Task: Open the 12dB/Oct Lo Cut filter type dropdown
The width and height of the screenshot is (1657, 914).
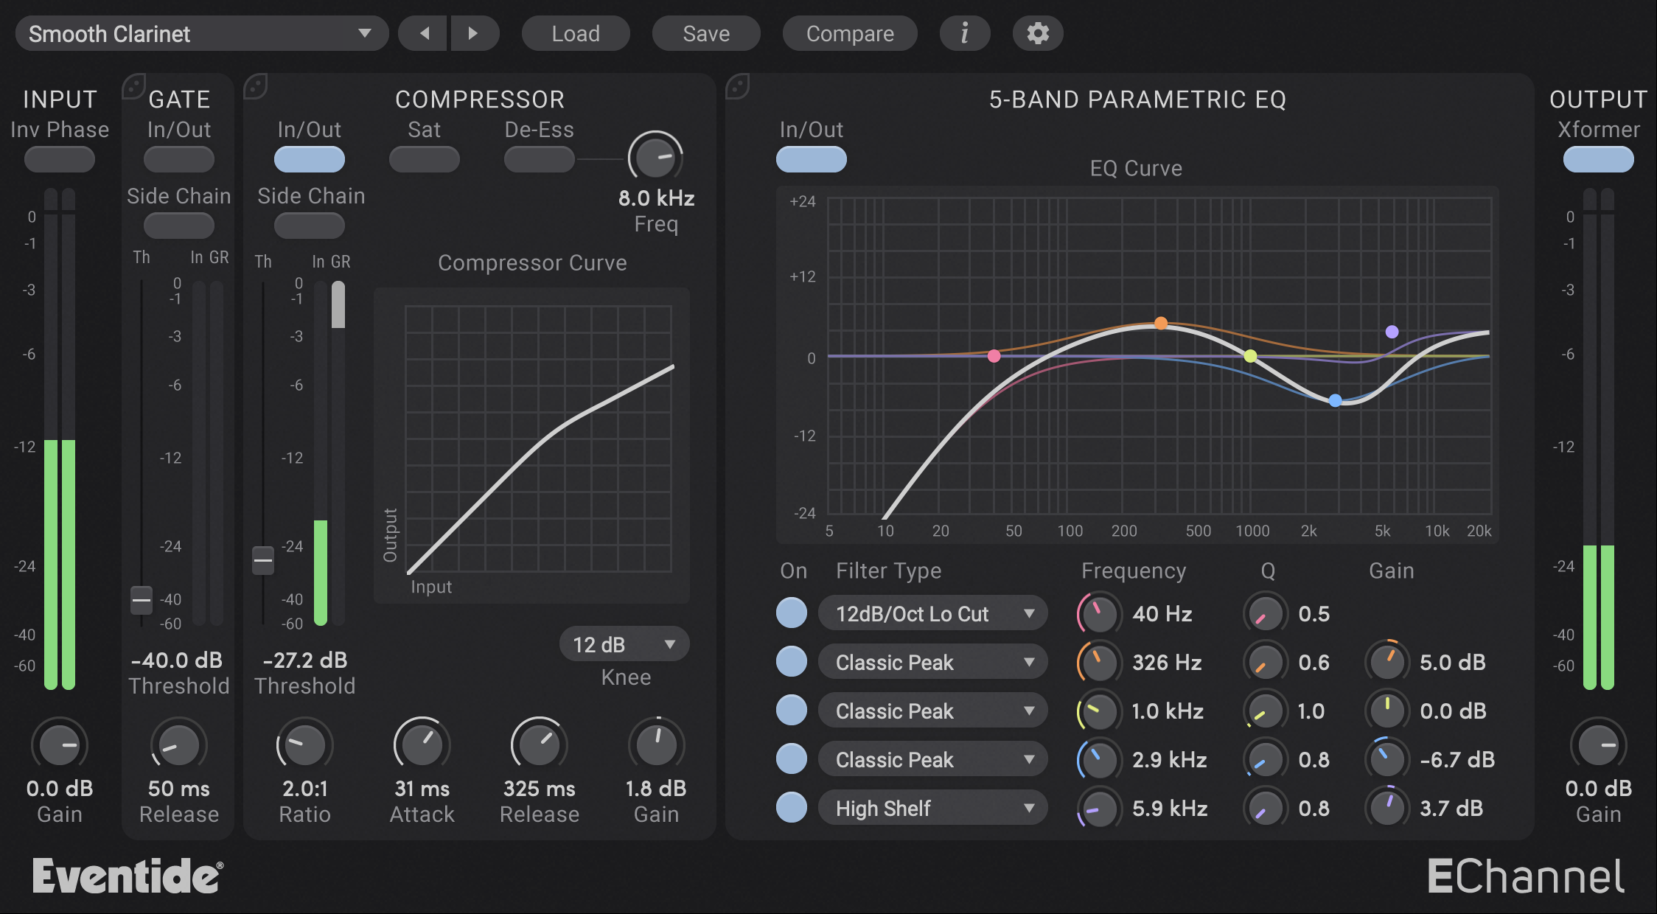Action: click(x=932, y=612)
